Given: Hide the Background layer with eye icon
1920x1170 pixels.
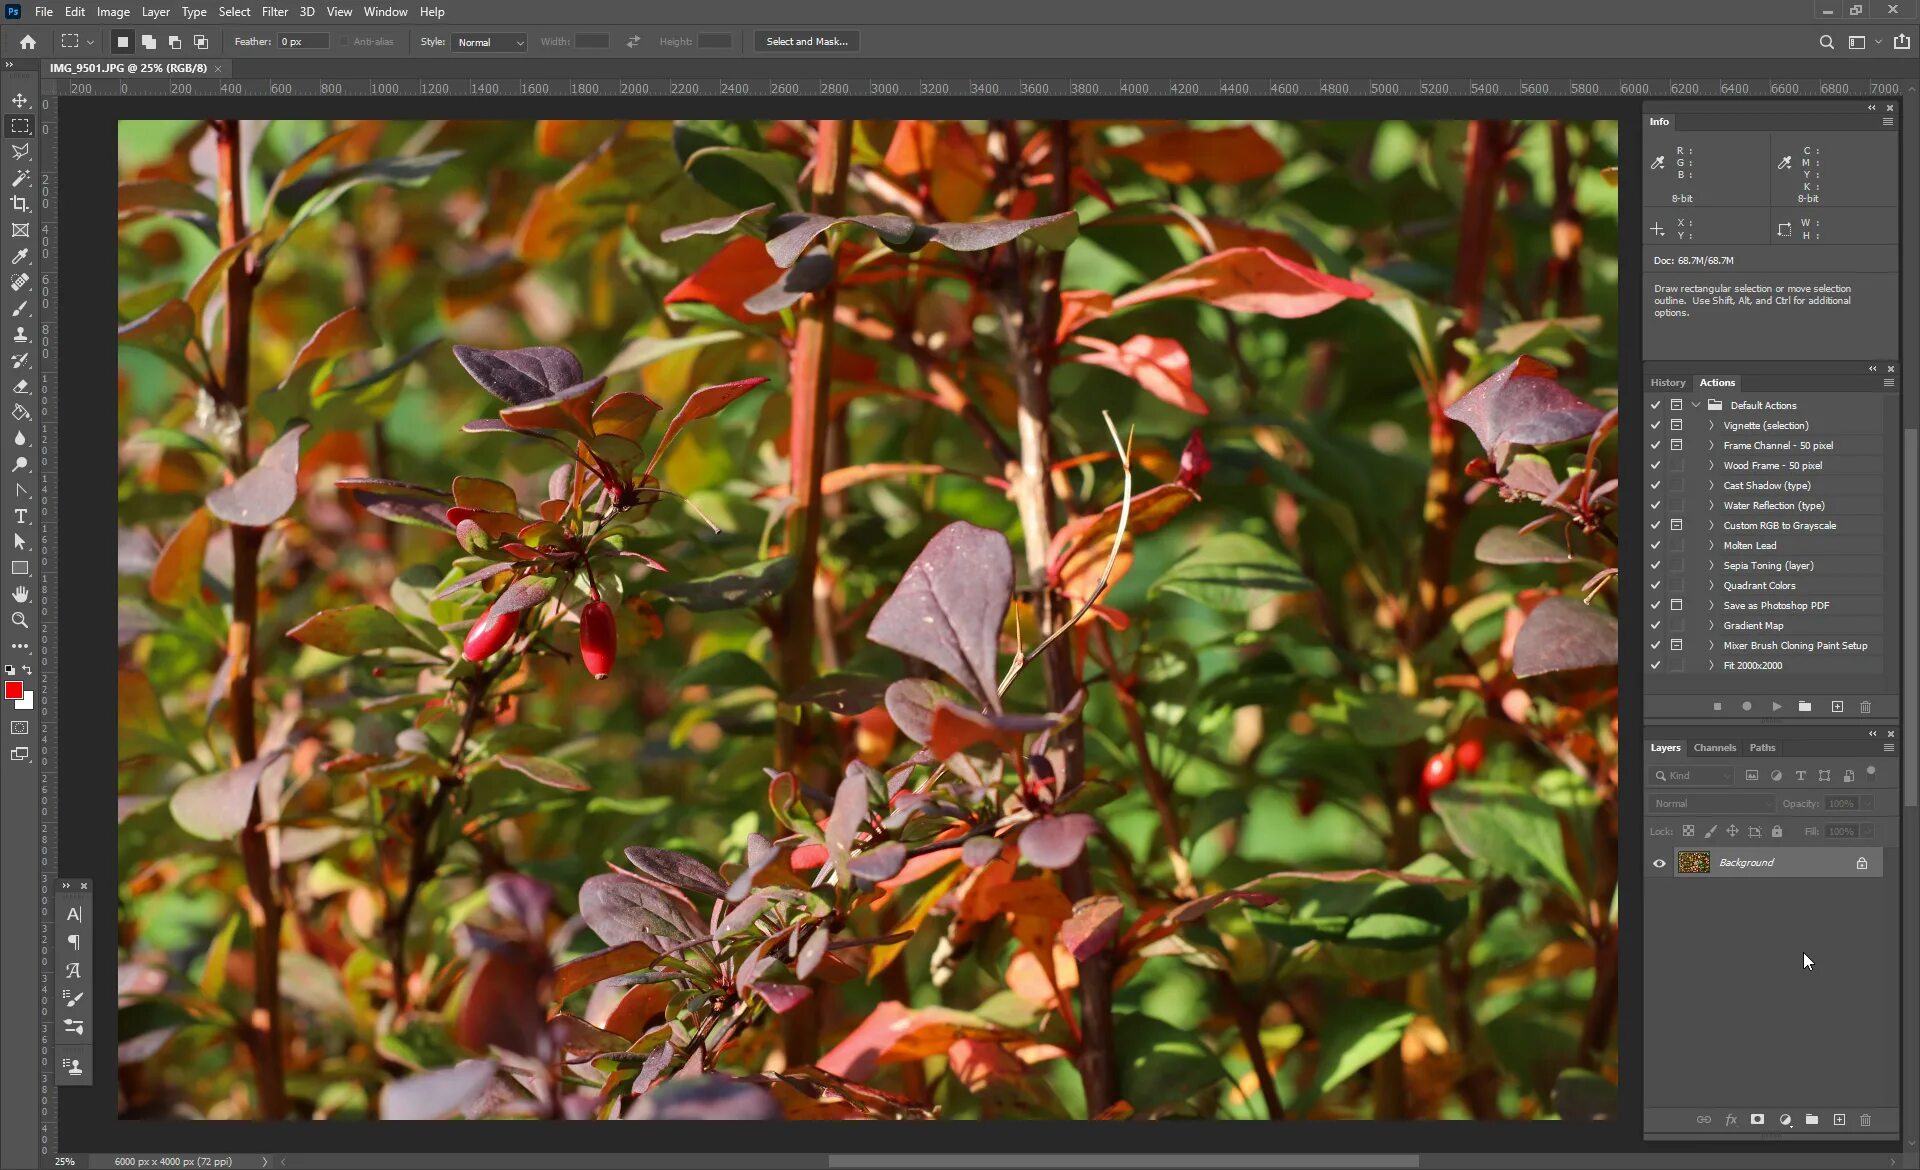Looking at the screenshot, I should tap(1659, 863).
